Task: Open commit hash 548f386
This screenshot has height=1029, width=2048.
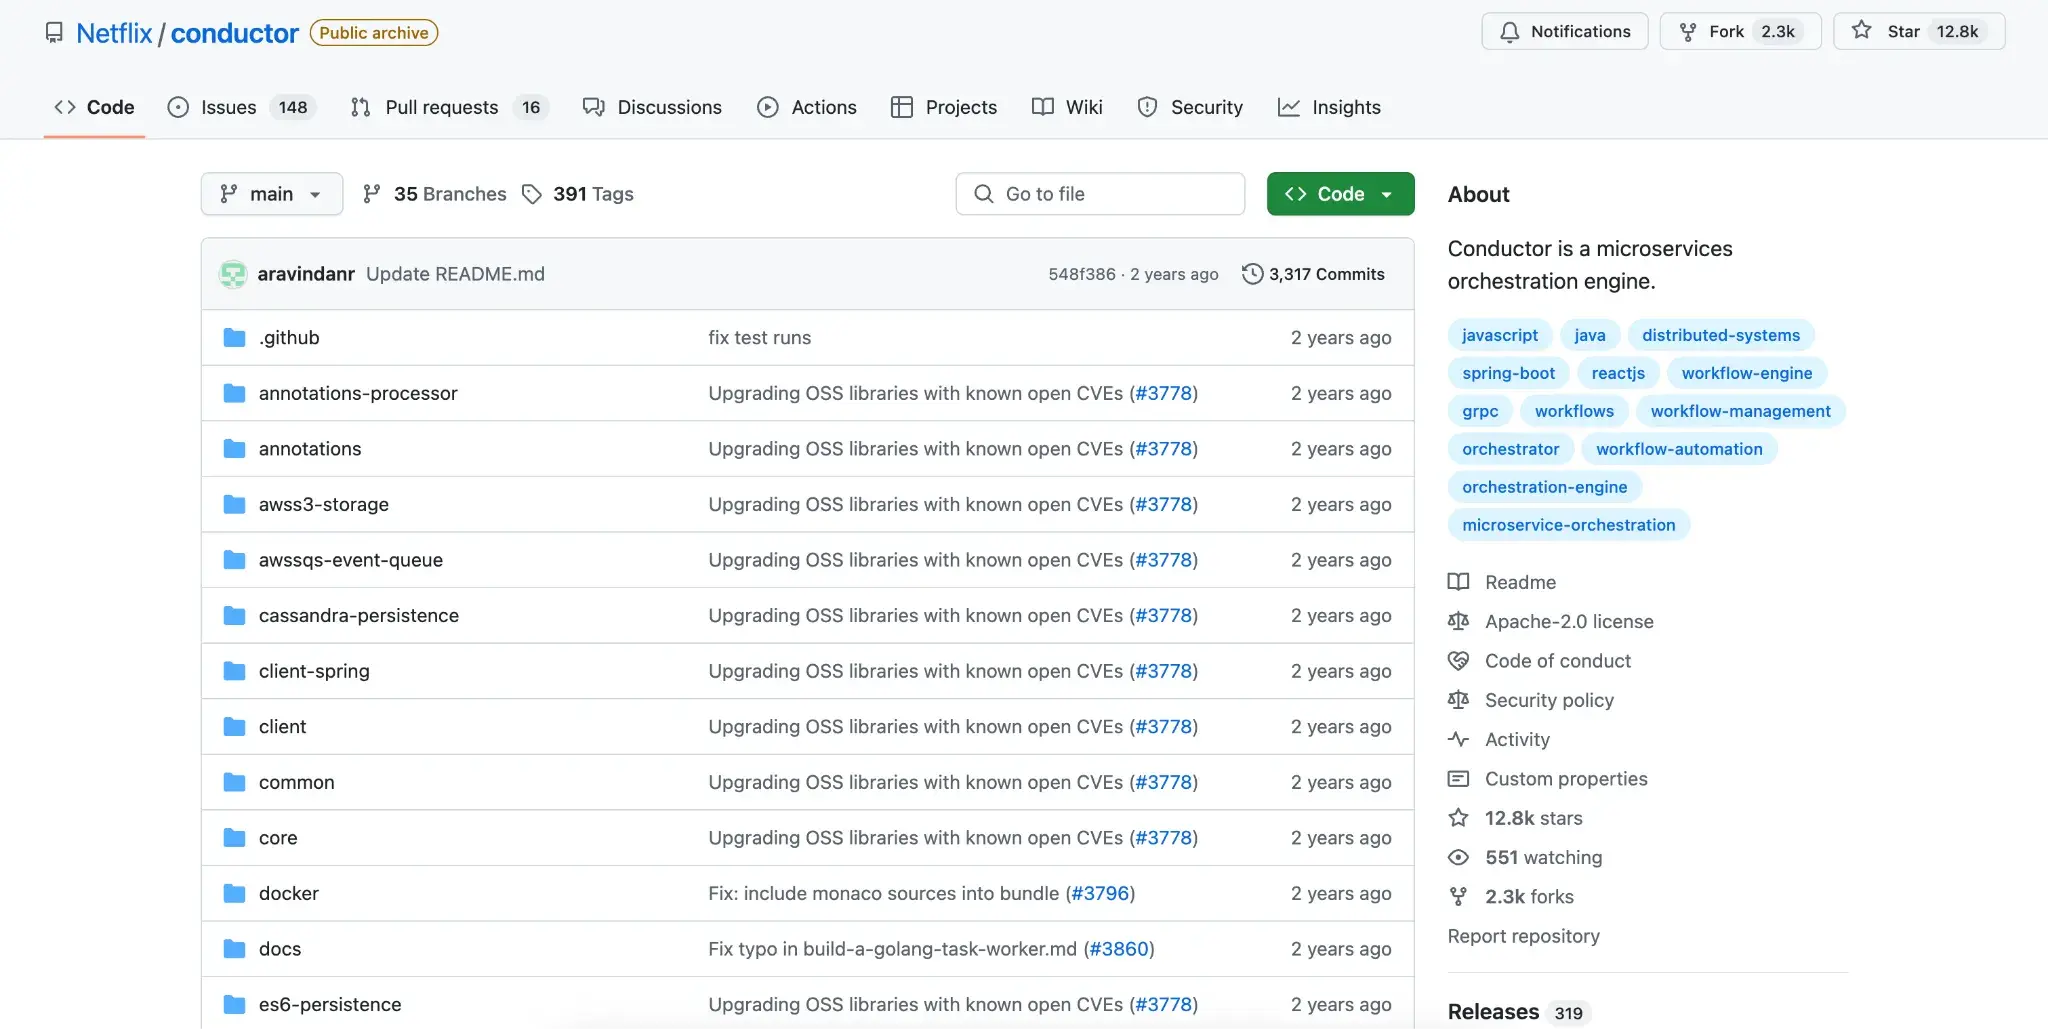Action: [x=1082, y=274]
